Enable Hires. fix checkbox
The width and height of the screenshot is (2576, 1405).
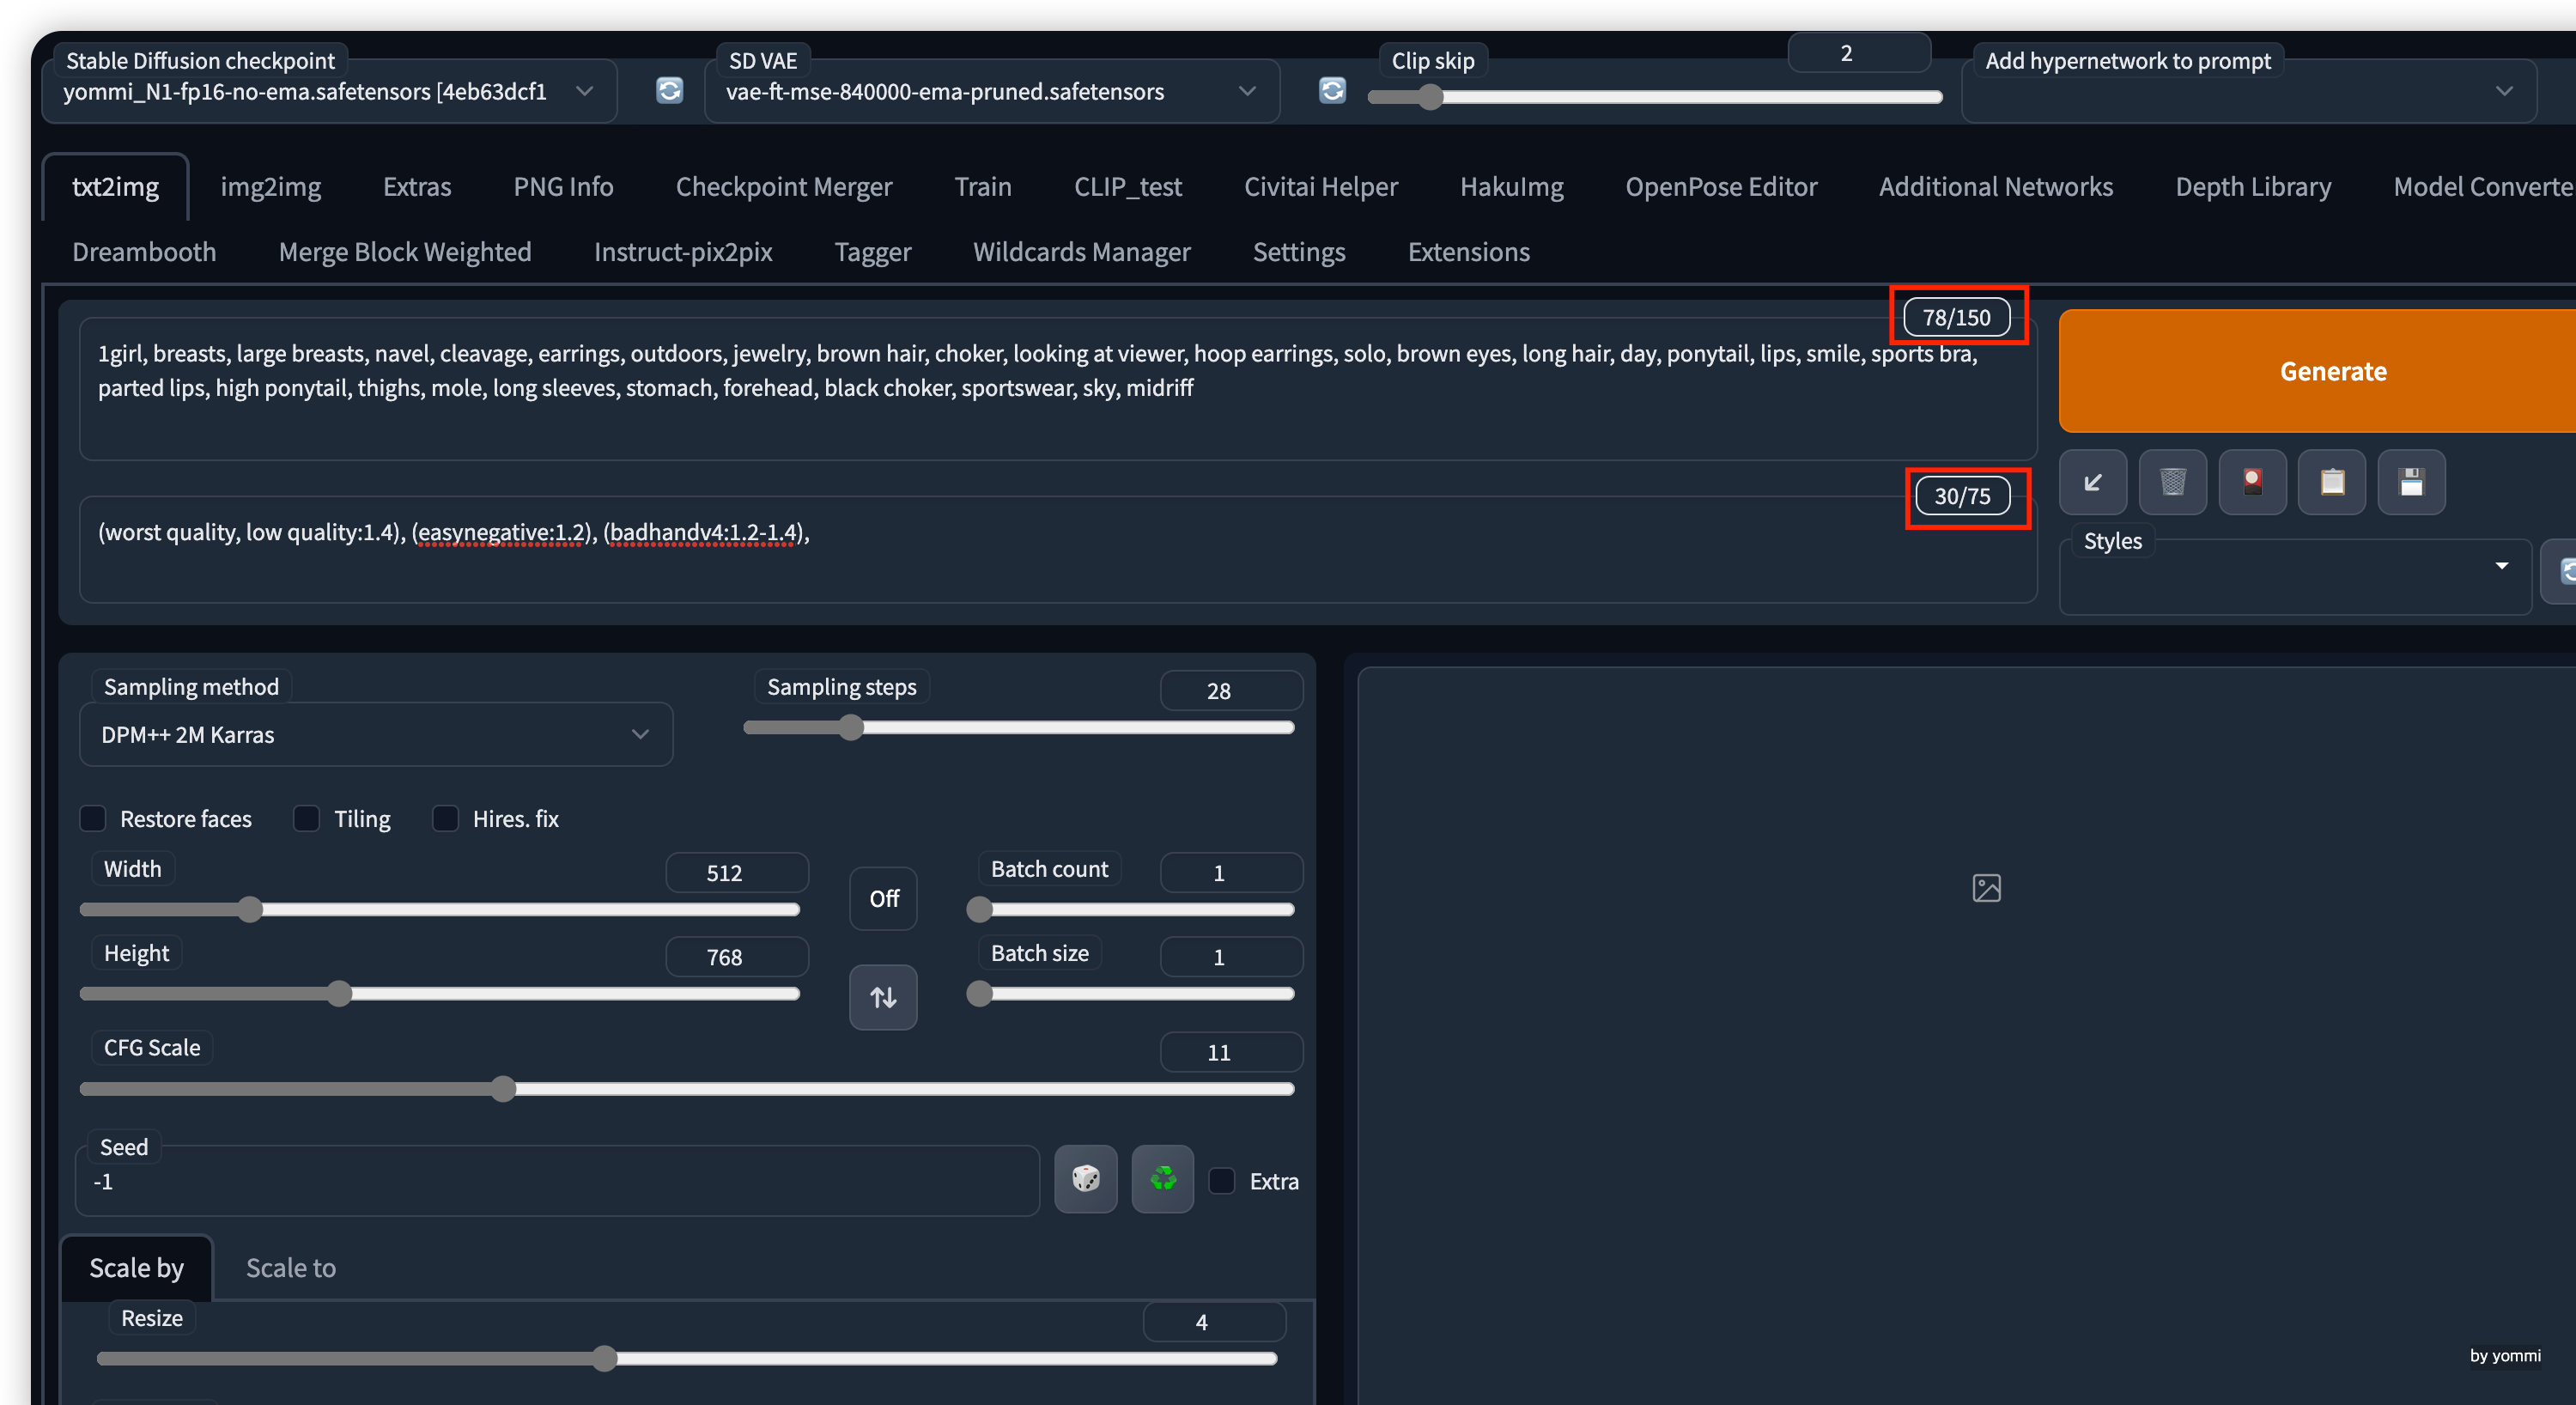(446, 819)
